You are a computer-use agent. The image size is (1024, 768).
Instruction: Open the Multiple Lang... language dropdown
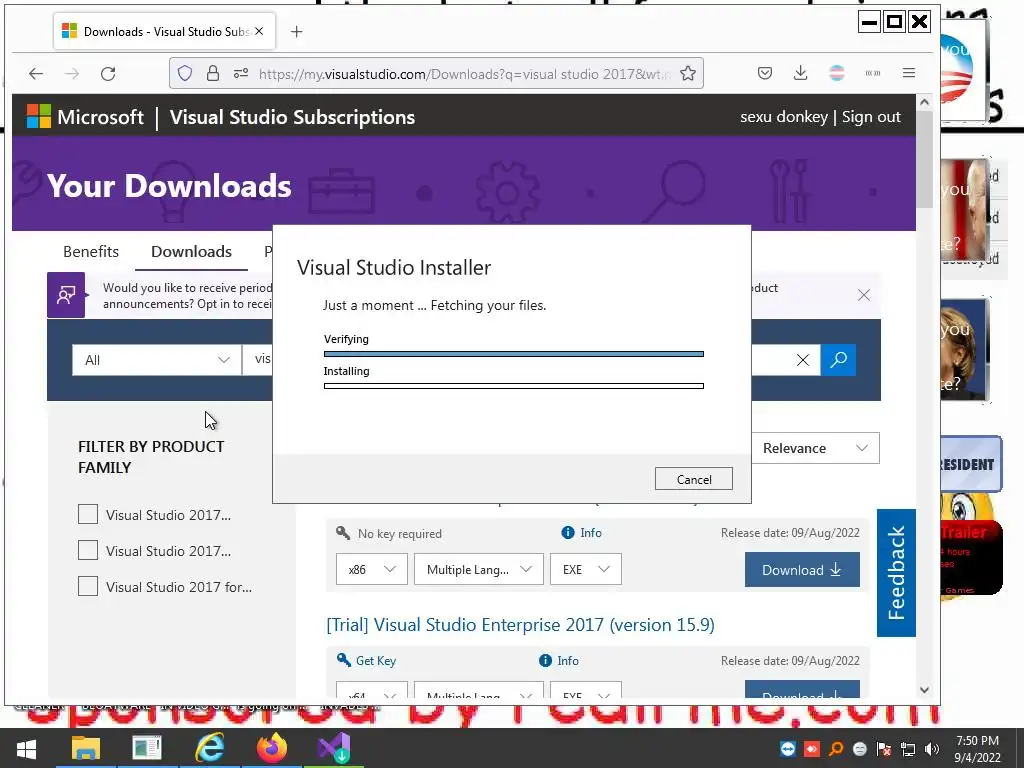point(479,569)
